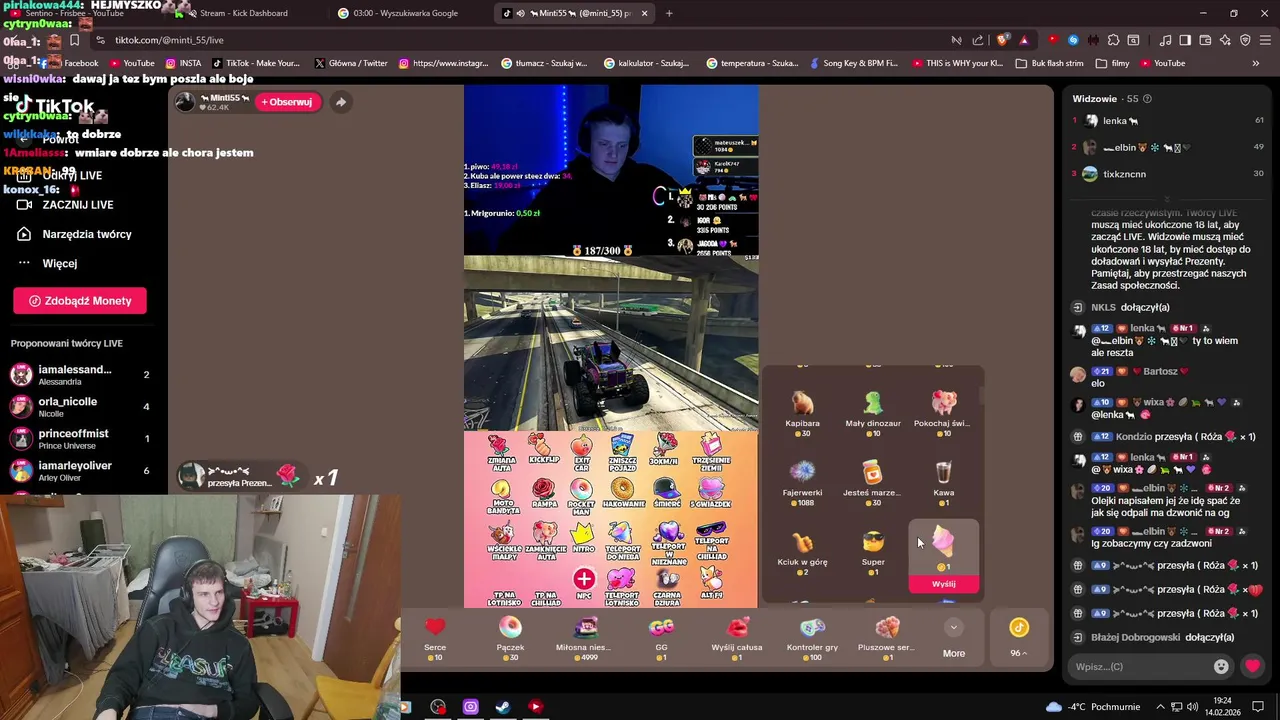Select the Kontroler gry gift
The width and height of the screenshot is (1280, 720).
click(812, 637)
